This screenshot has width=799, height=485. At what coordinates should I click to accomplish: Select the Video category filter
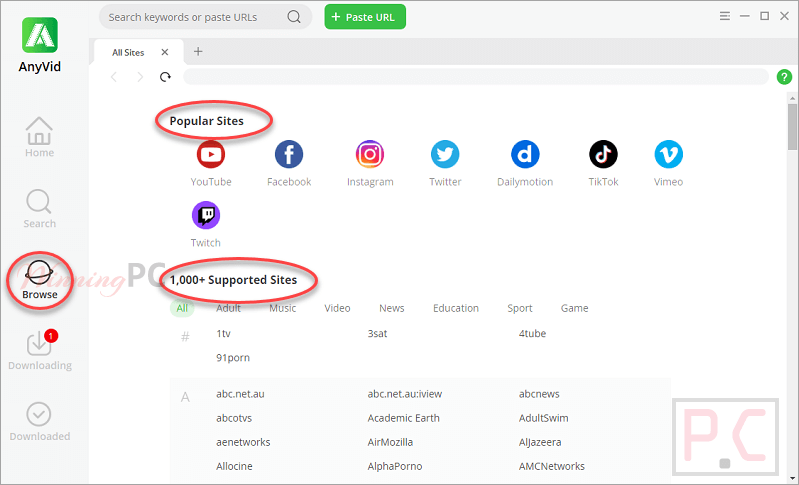pyautogui.click(x=337, y=308)
